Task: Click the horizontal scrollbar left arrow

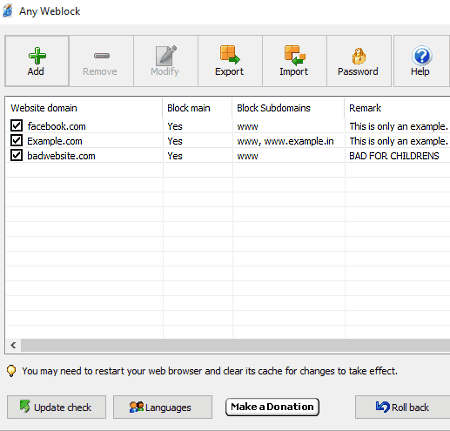Action: click(13, 345)
